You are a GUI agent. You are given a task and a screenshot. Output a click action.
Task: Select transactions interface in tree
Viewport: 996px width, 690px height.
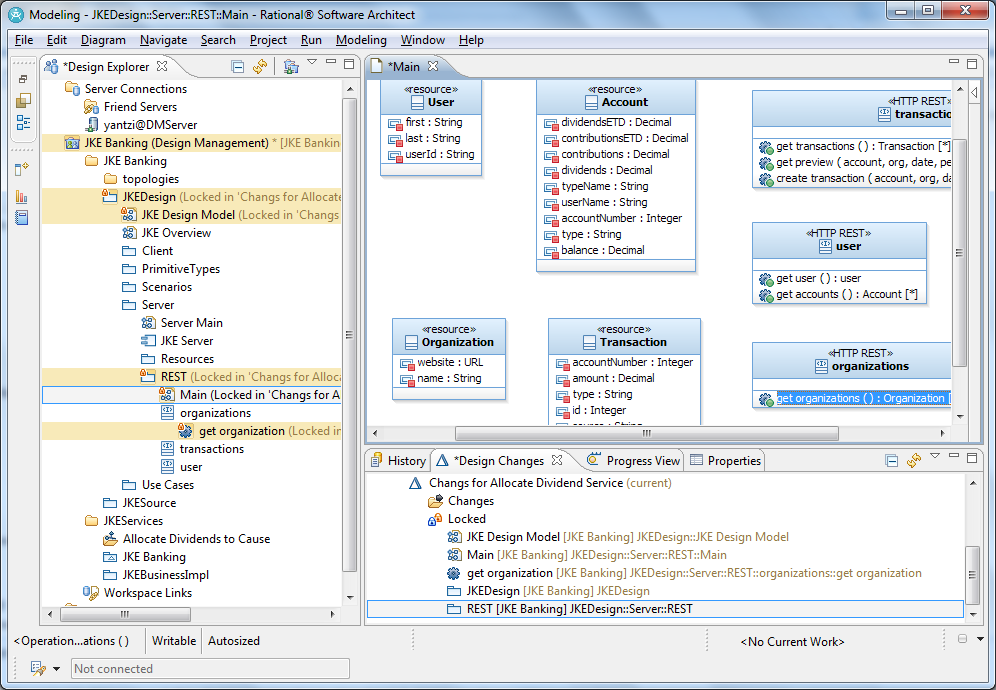212,449
